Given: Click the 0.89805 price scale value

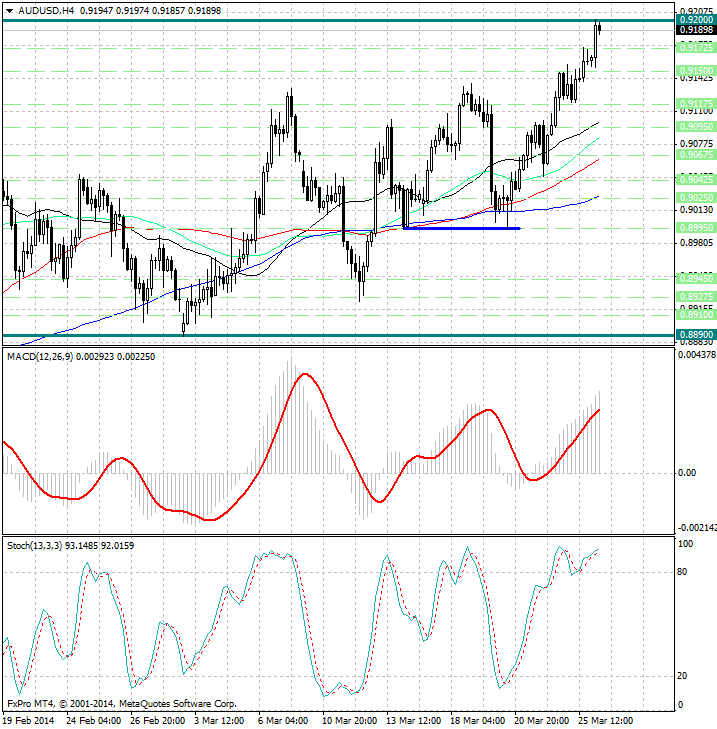Looking at the screenshot, I should coord(696,243).
